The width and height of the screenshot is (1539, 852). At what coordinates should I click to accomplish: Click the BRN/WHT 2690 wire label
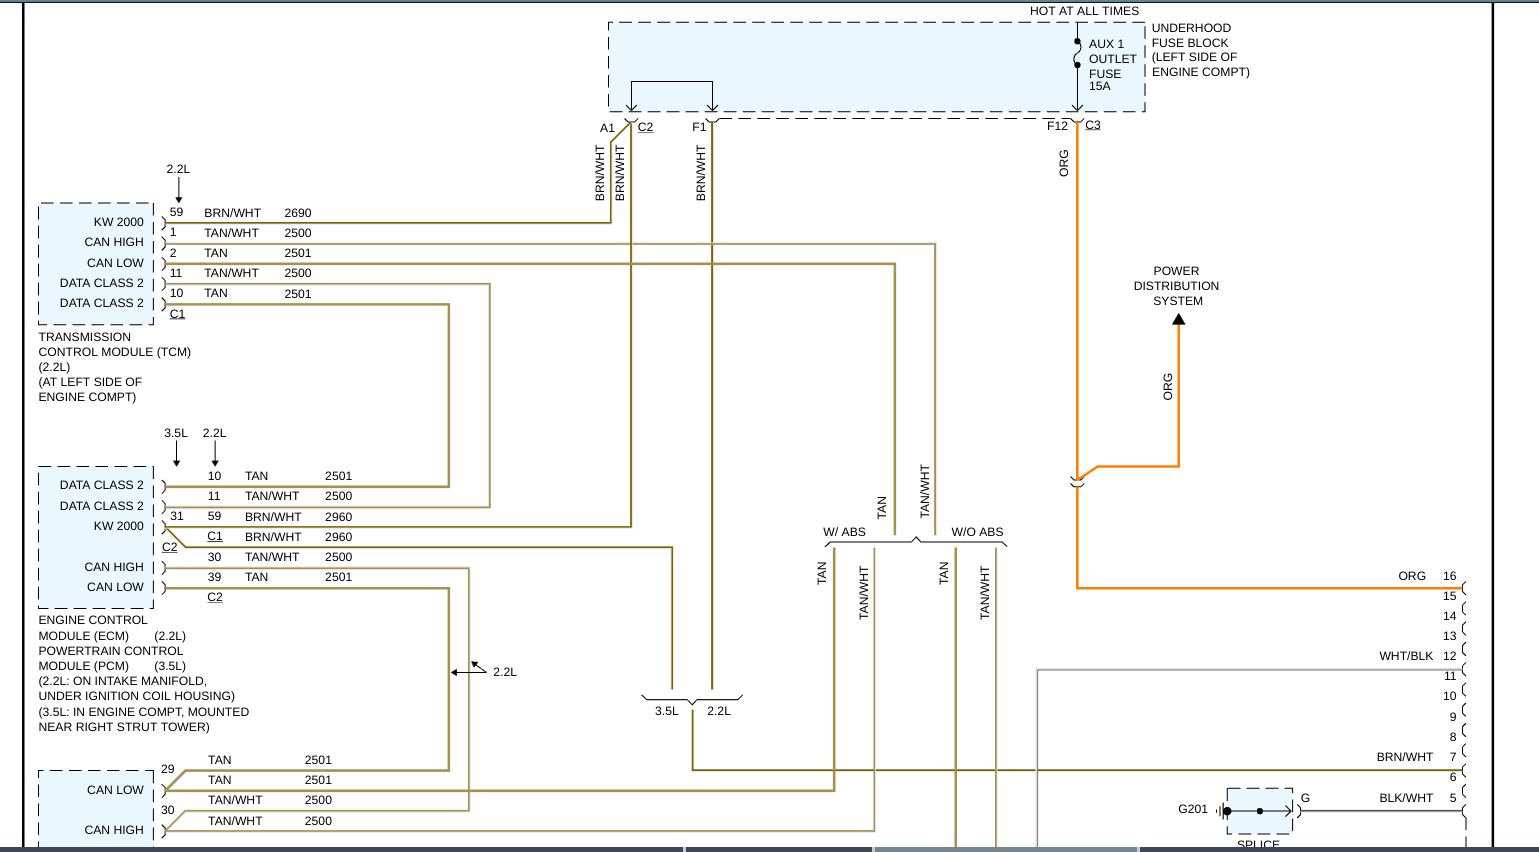(x=257, y=213)
